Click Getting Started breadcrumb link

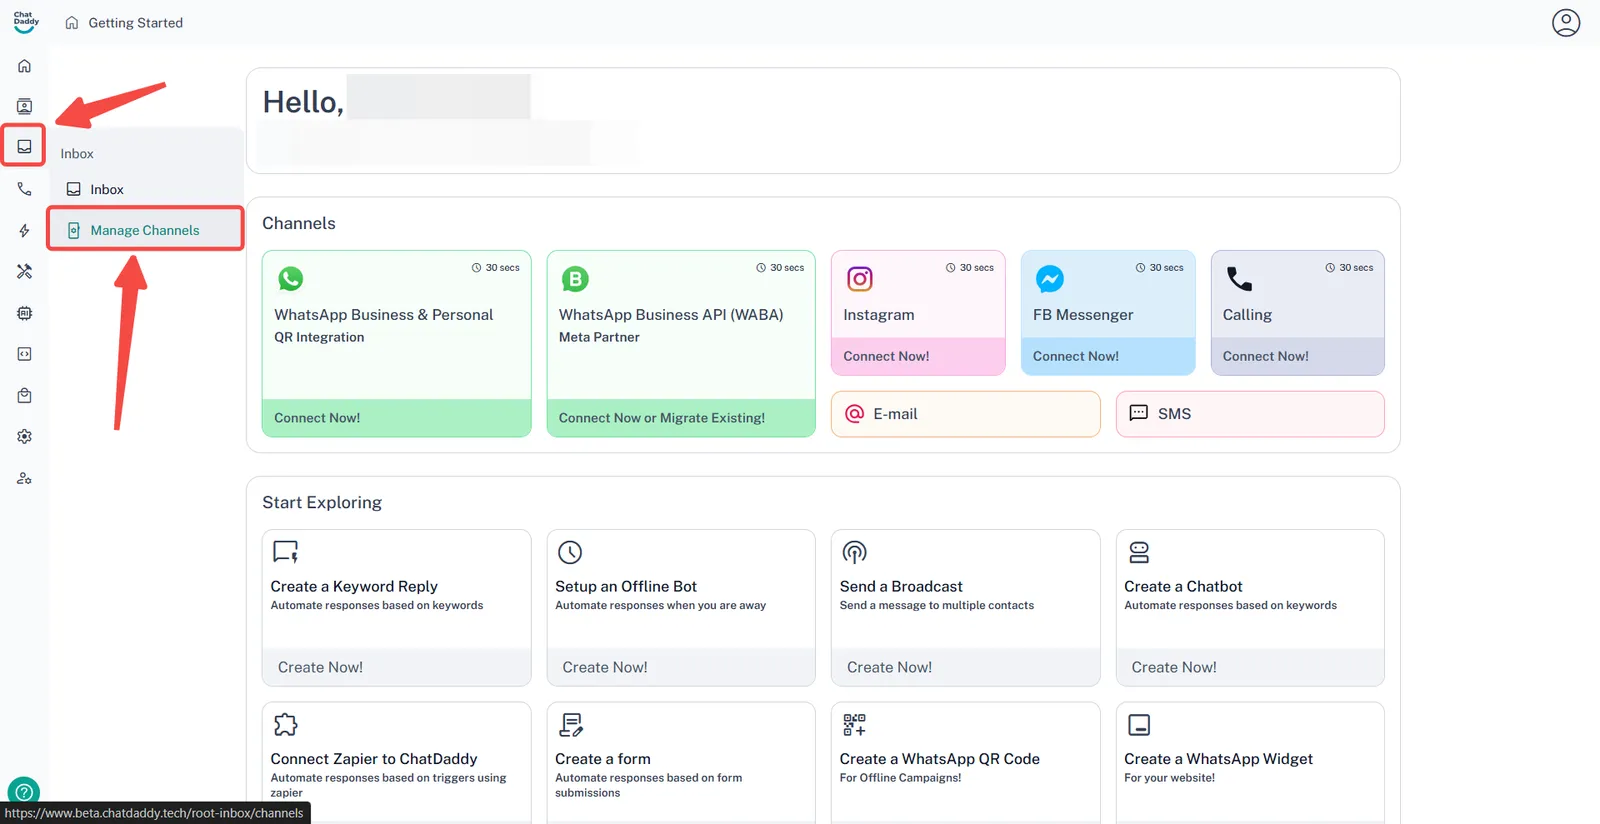[135, 23]
